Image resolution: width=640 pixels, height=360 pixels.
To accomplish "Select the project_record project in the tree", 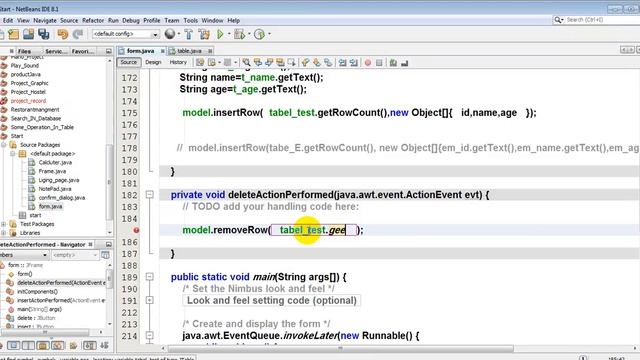I will (x=28, y=101).
